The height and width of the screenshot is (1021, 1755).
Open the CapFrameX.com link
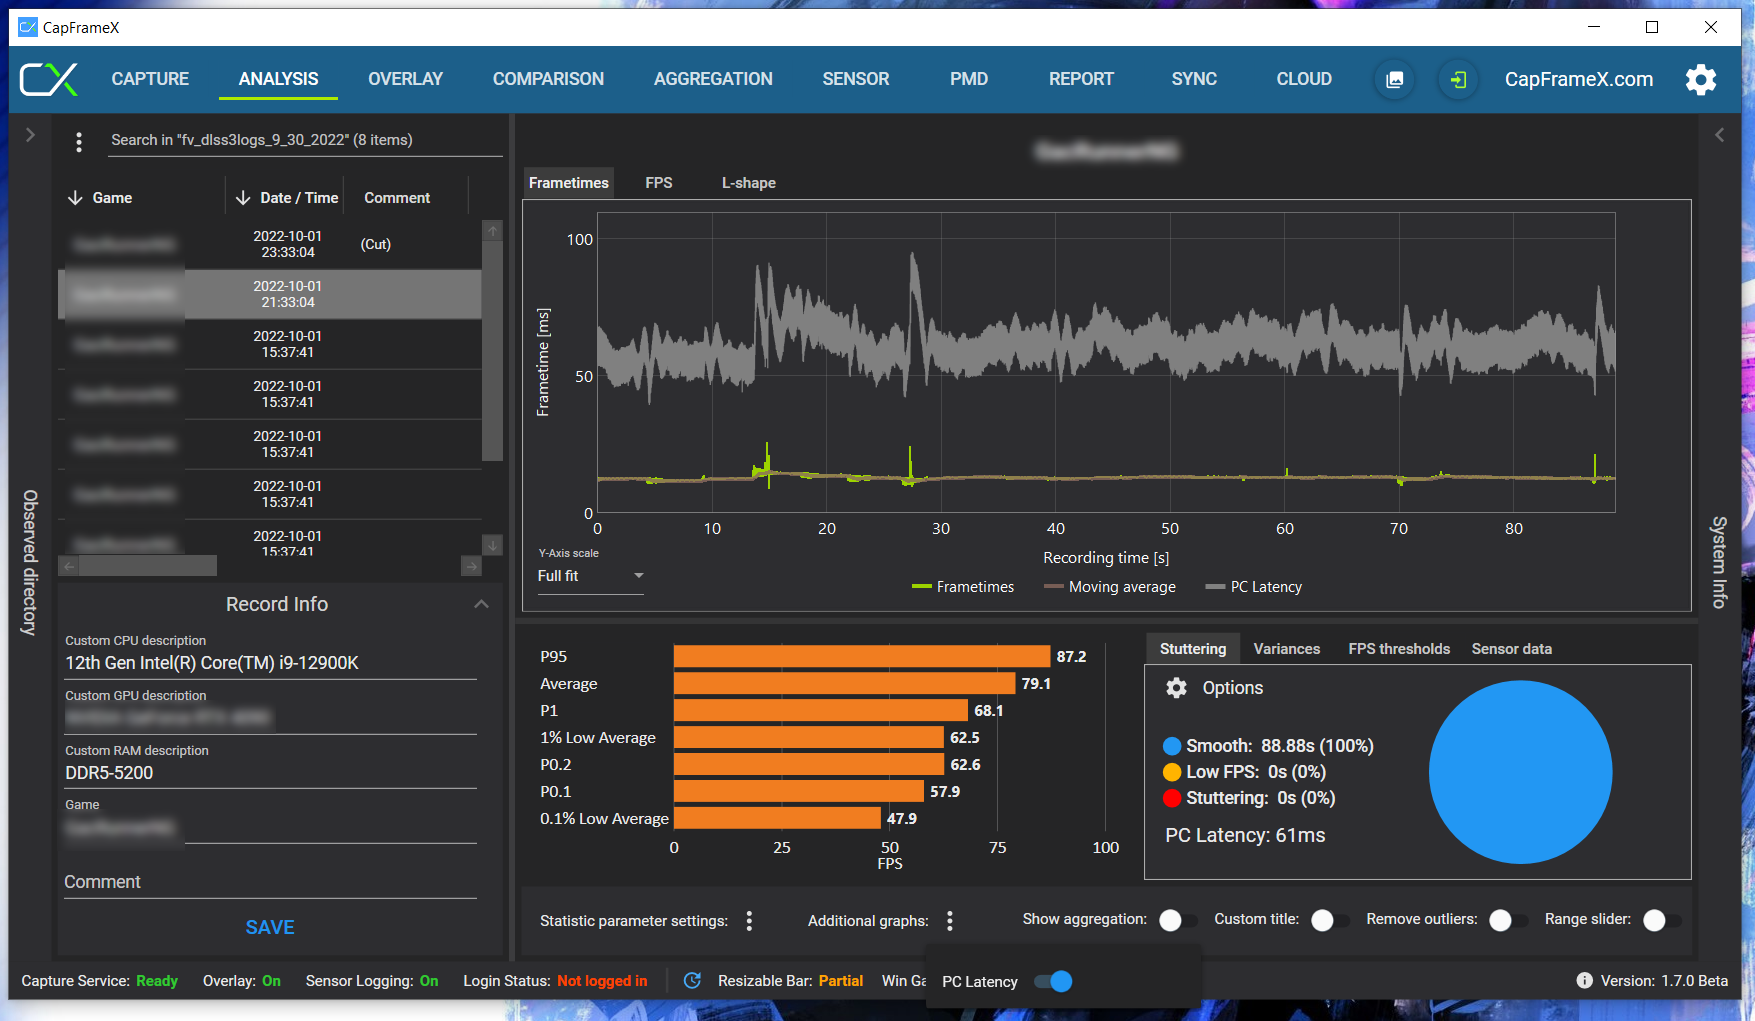click(1578, 79)
